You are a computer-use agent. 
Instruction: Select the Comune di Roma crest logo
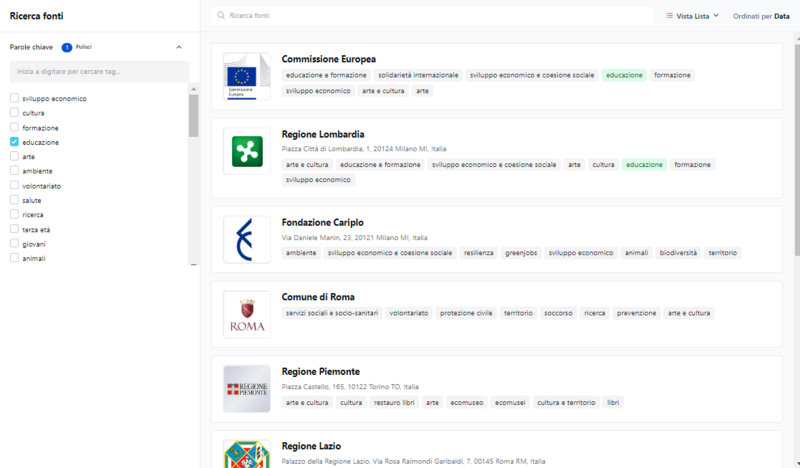point(246,314)
